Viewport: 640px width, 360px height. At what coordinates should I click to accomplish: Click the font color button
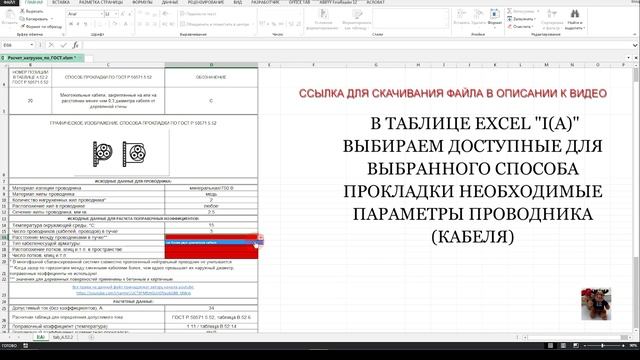[125, 24]
